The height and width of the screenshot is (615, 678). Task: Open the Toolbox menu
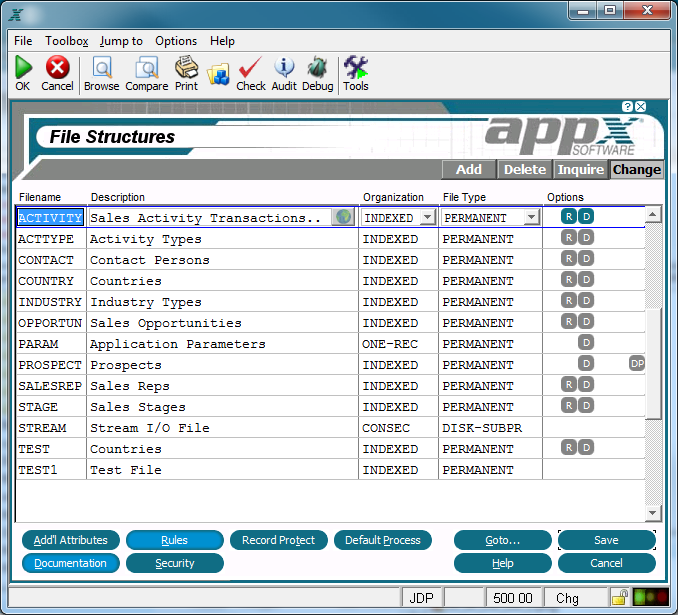click(x=67, y=41)
